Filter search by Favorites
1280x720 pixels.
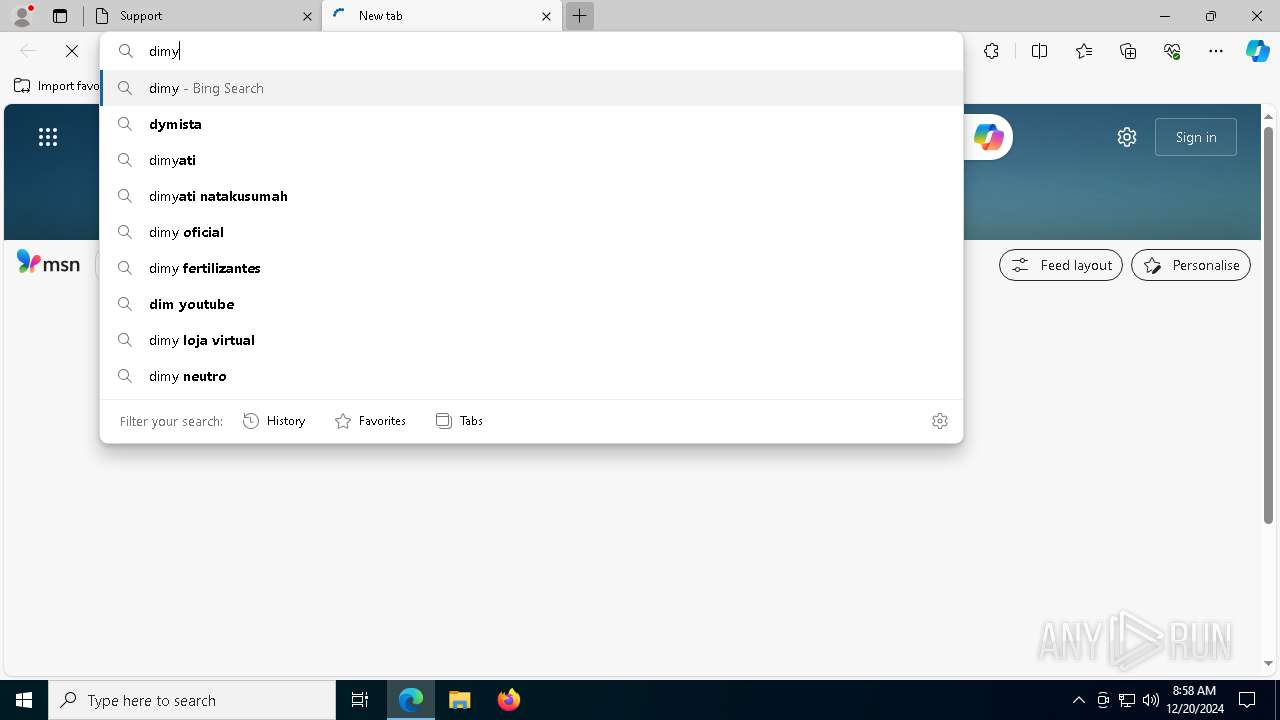(x=370, y=421)
